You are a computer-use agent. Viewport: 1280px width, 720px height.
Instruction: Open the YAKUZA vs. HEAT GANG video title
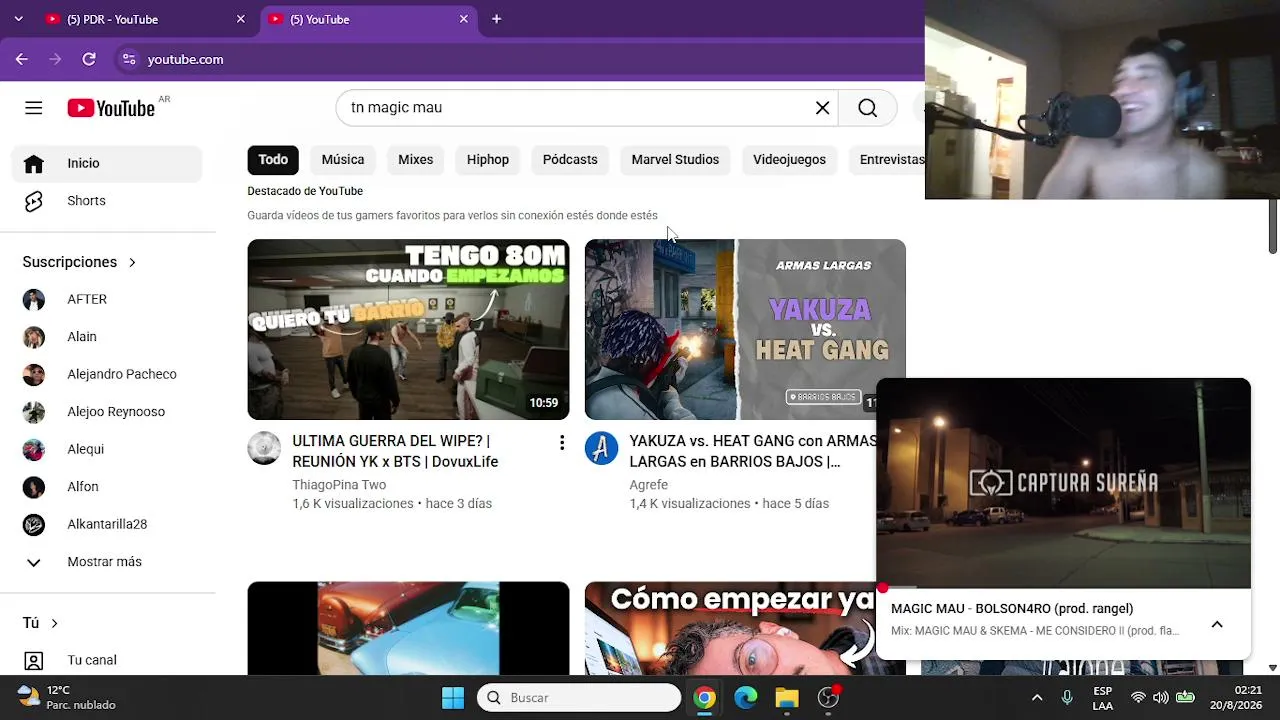753,451
